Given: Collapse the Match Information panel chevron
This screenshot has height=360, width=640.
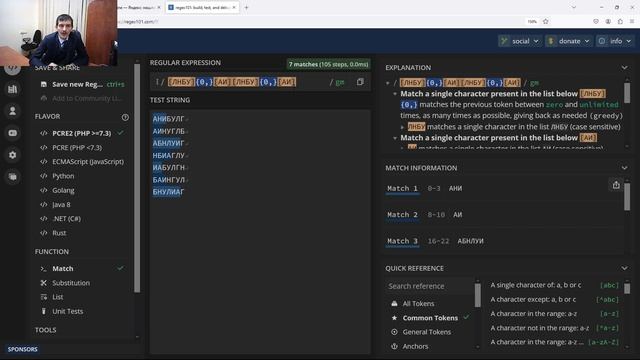Looking at the screenshot, I should (x=624, y=168).
